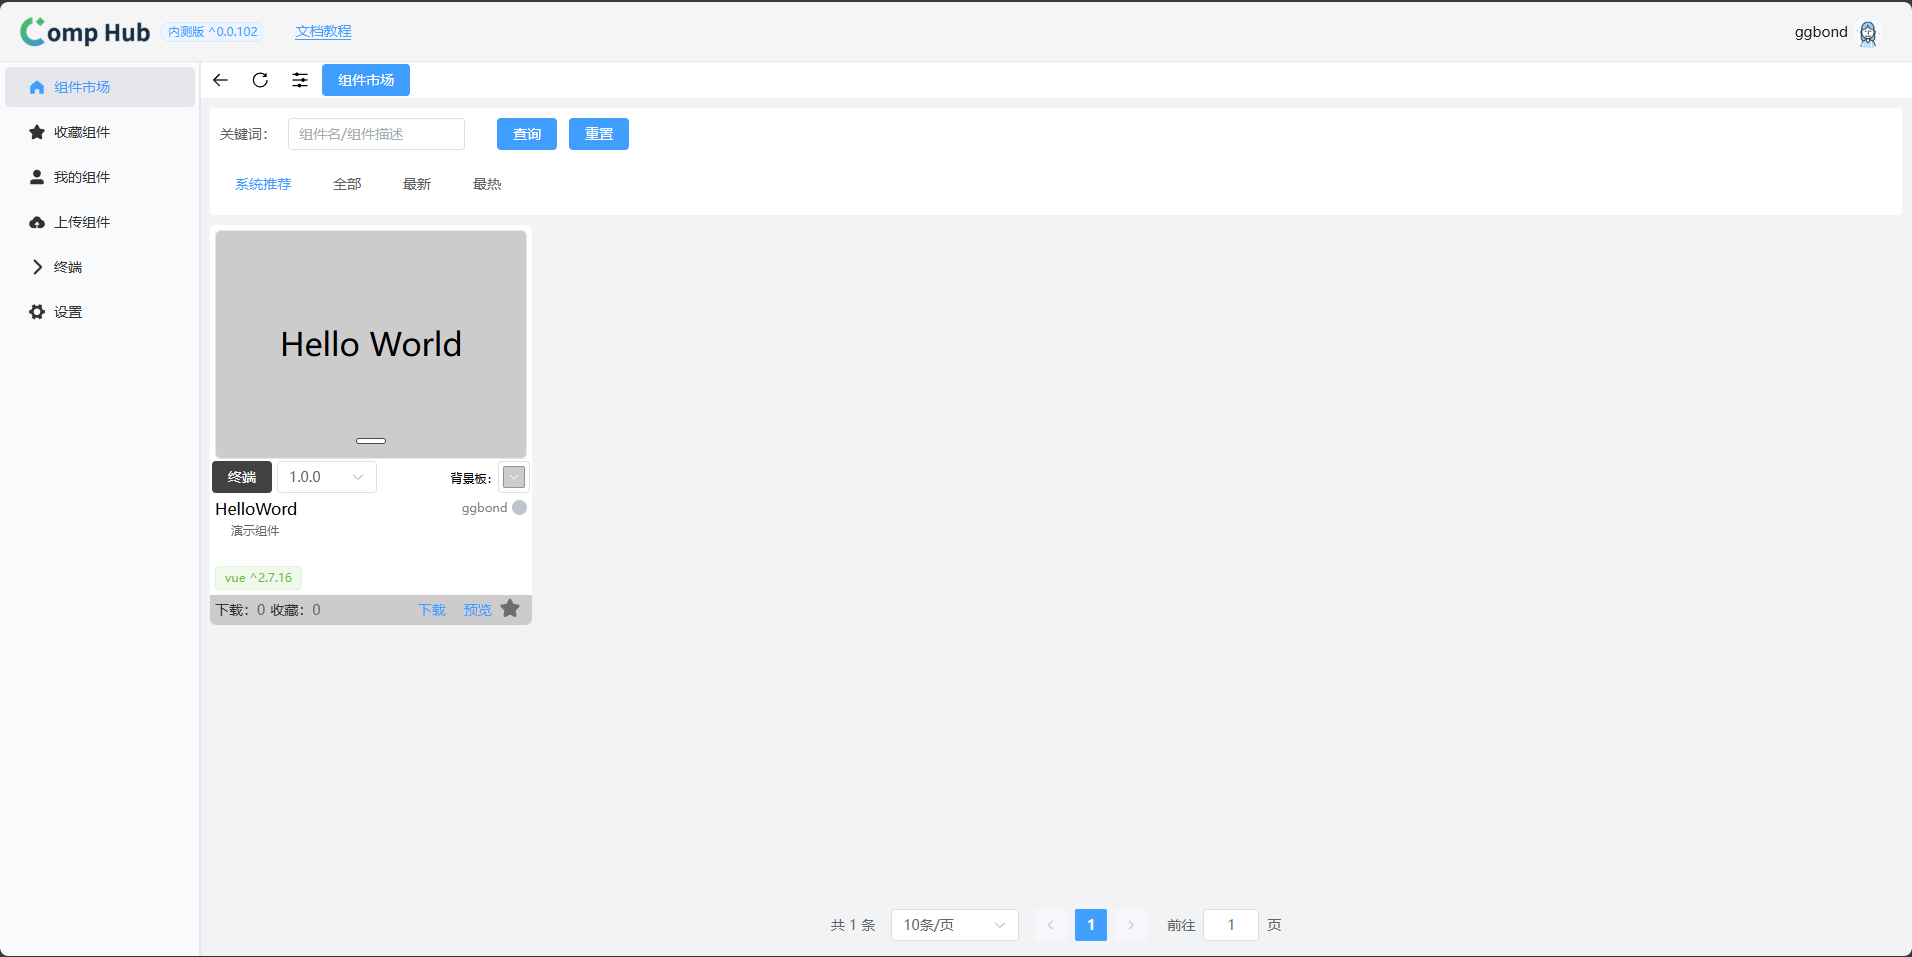Screen dimensions: 1912x957
Task: Open the filter settings sliders icon
Action: tap(300, 80)
